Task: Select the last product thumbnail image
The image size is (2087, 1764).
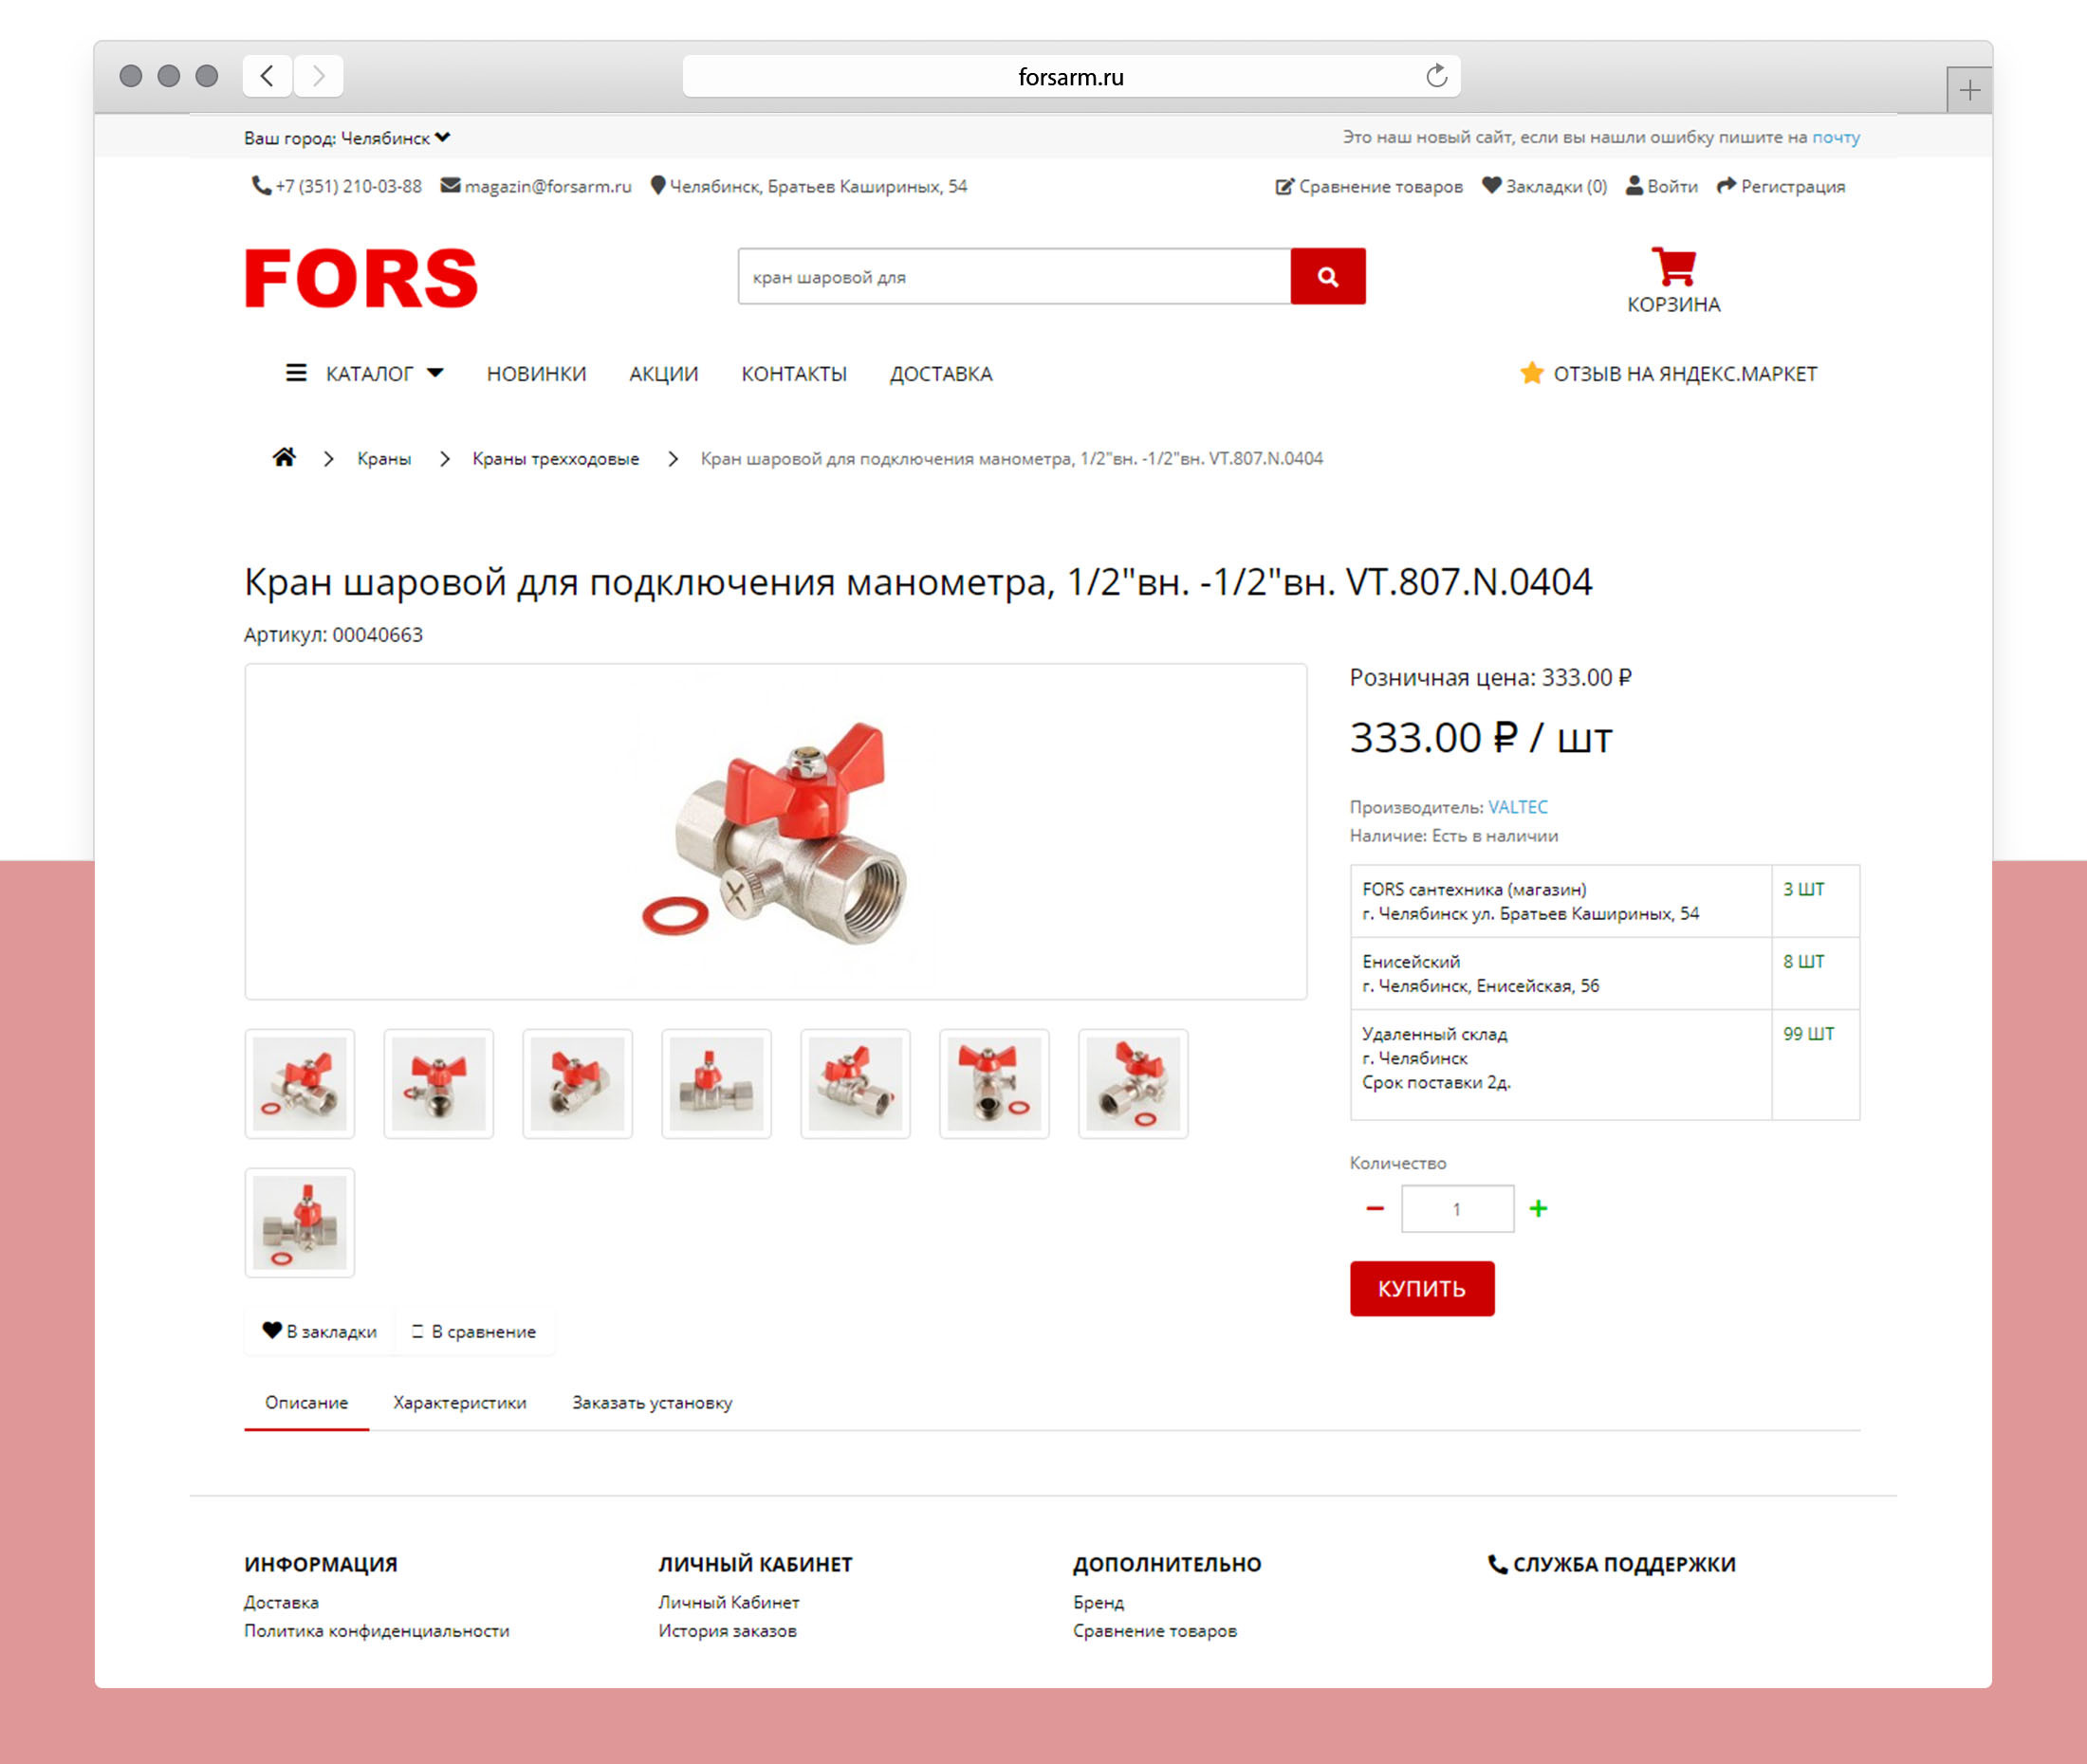Action: point(300,1222)
